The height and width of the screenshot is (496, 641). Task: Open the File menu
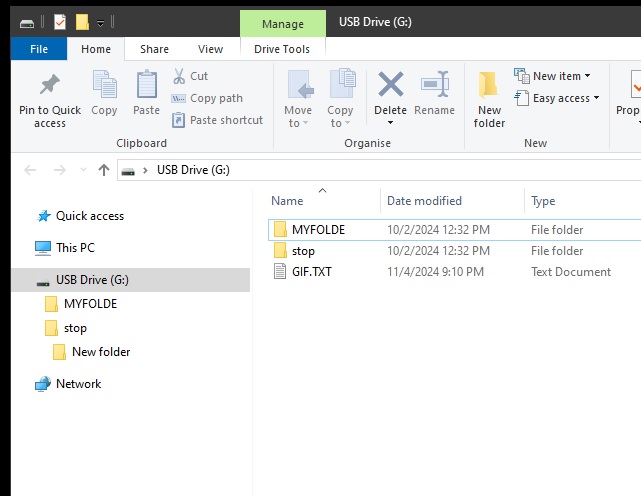39,49
